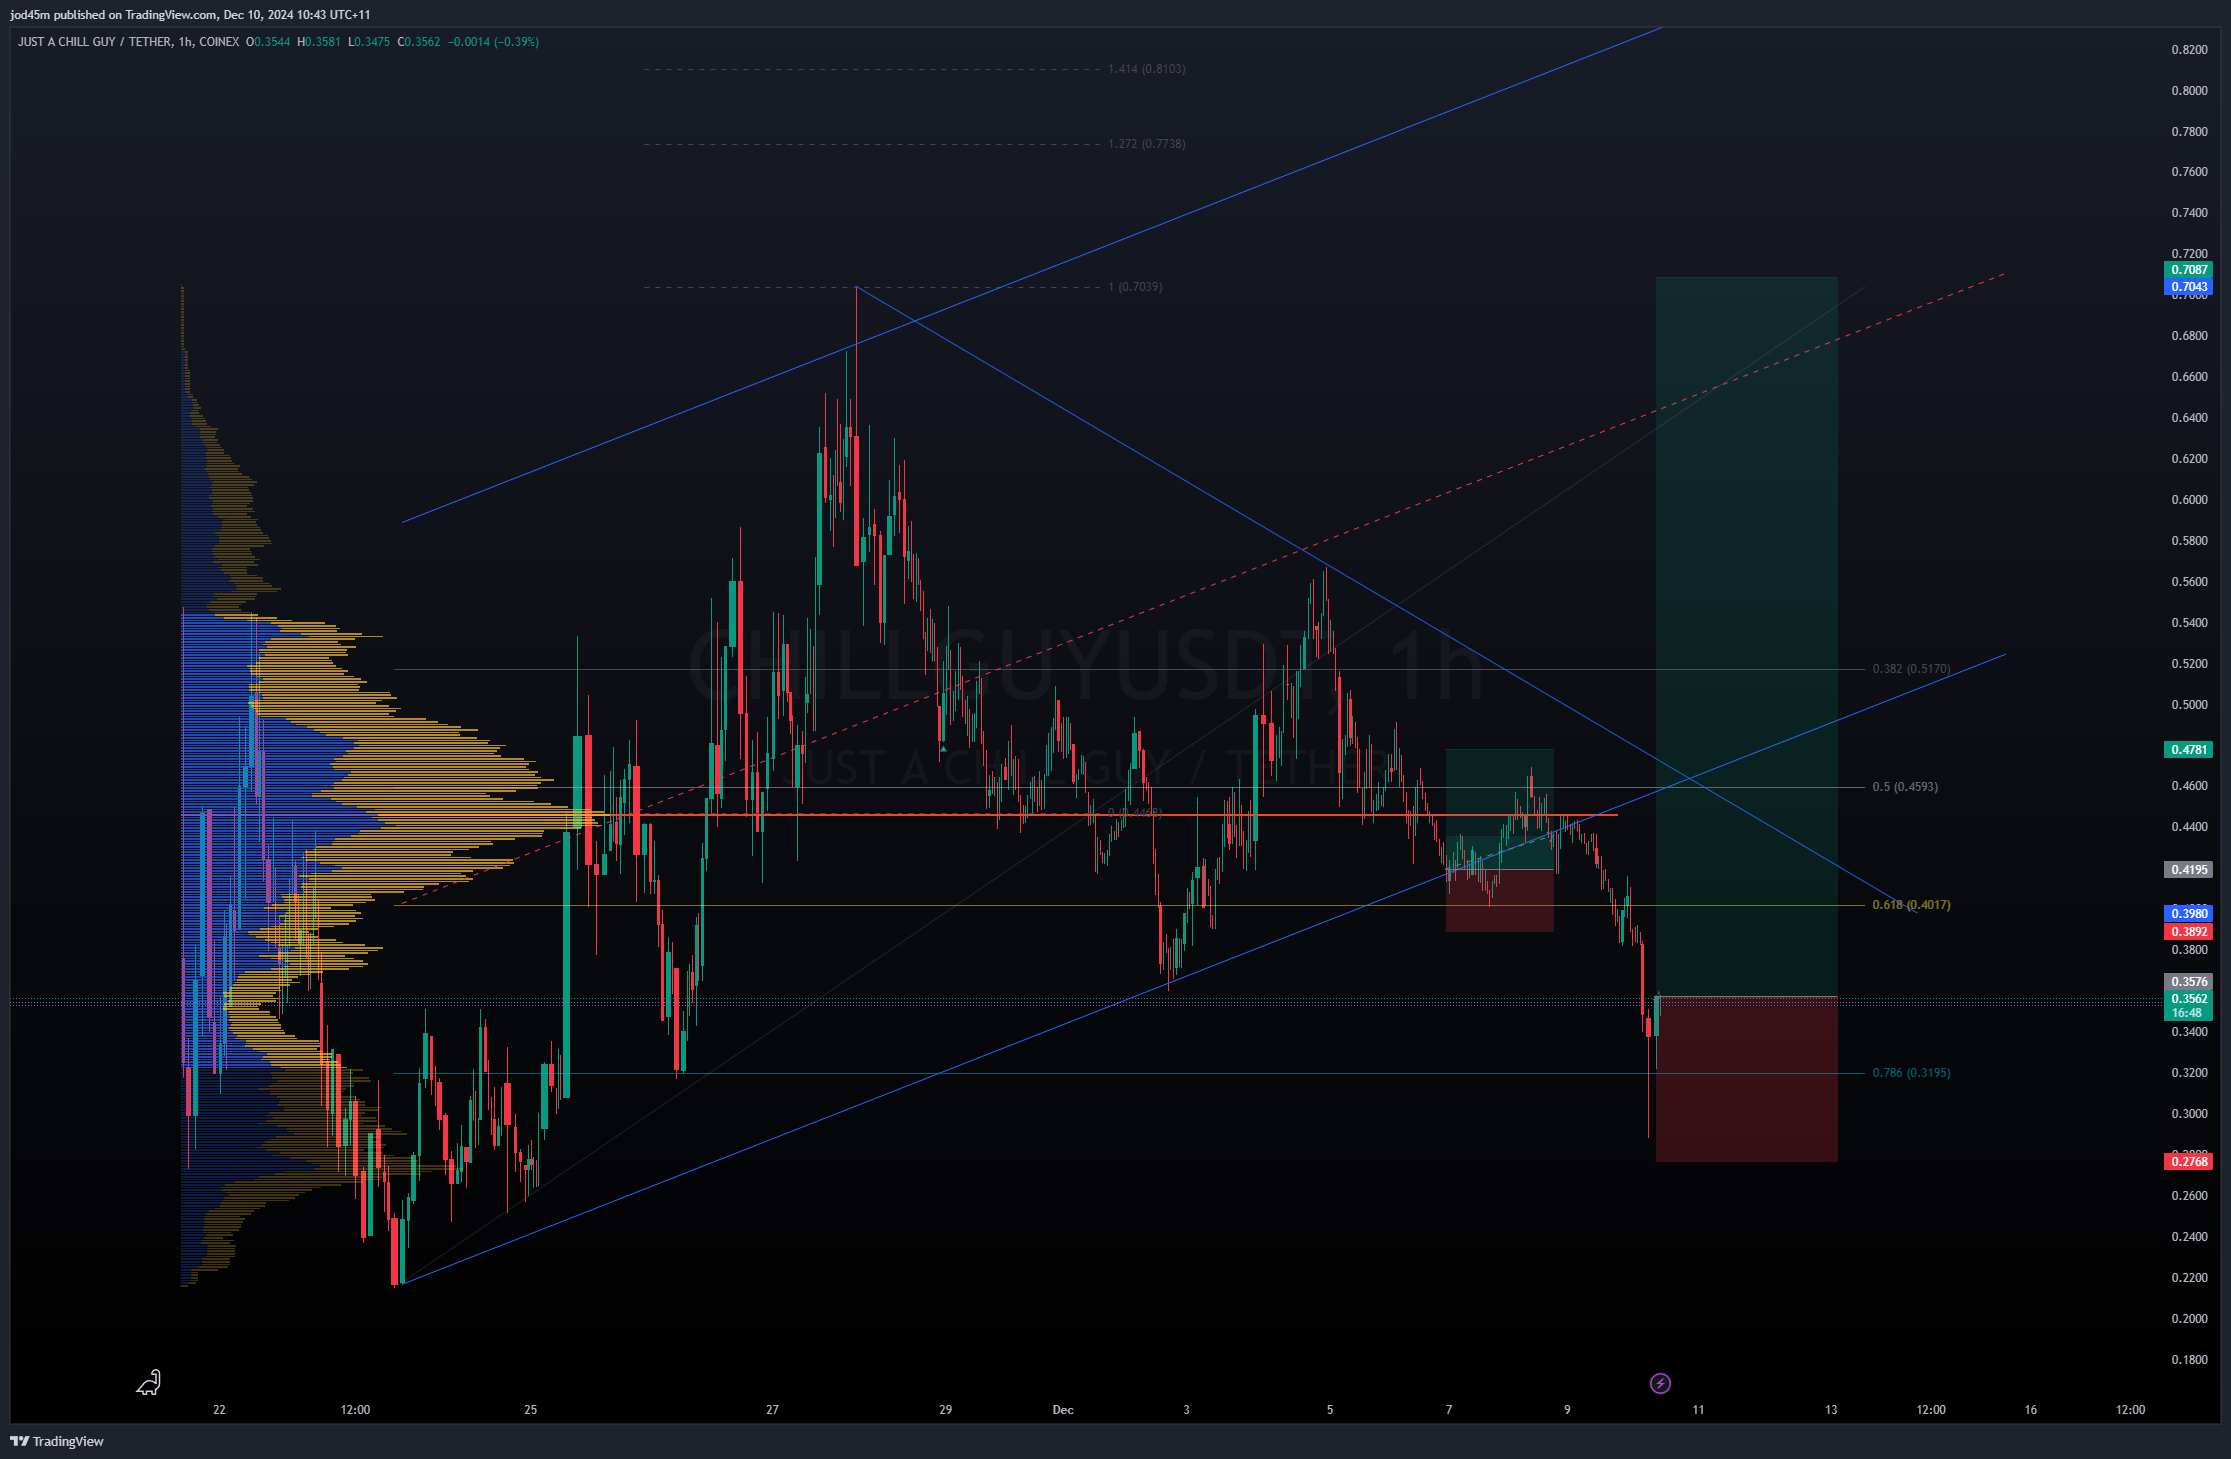Click the 0.1800 tick on the price axis

pyautogui.click(x=2189, y=1360)
